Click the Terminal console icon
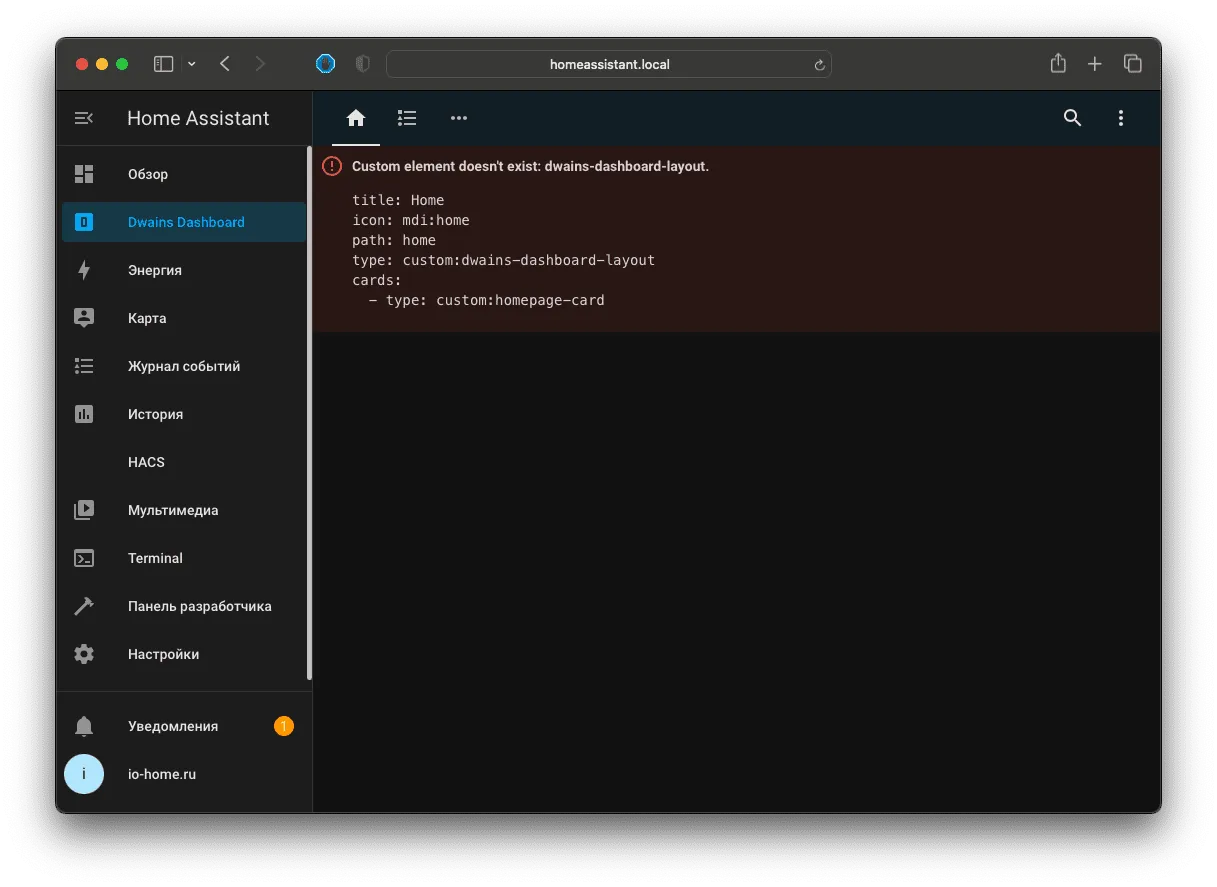The image size is (1217, 887). tap(84, 558)
